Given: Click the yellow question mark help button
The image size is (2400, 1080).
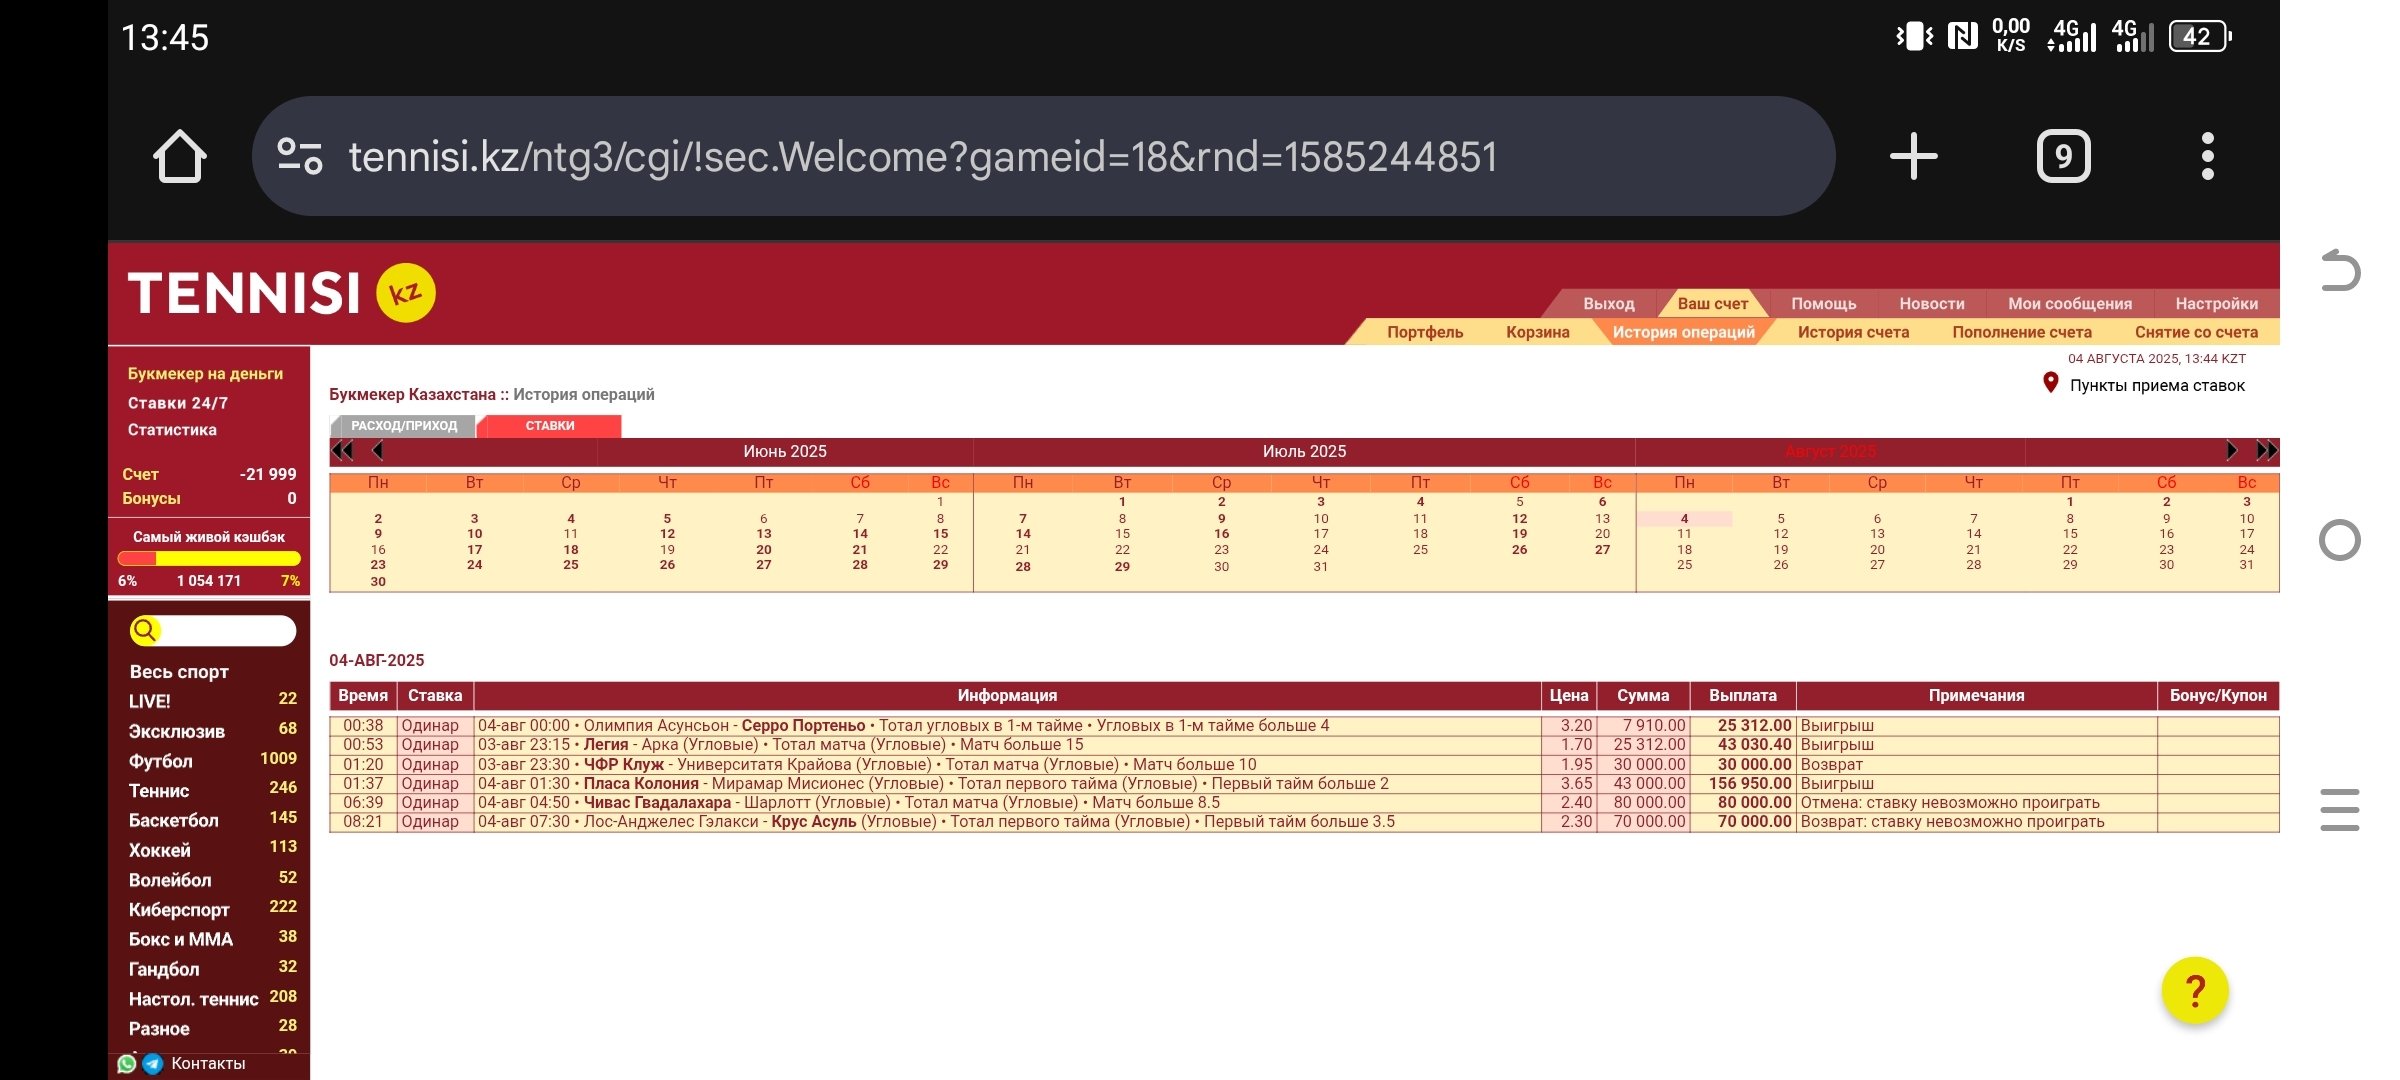Looking at the screenshot, I should coord(2194,991).
